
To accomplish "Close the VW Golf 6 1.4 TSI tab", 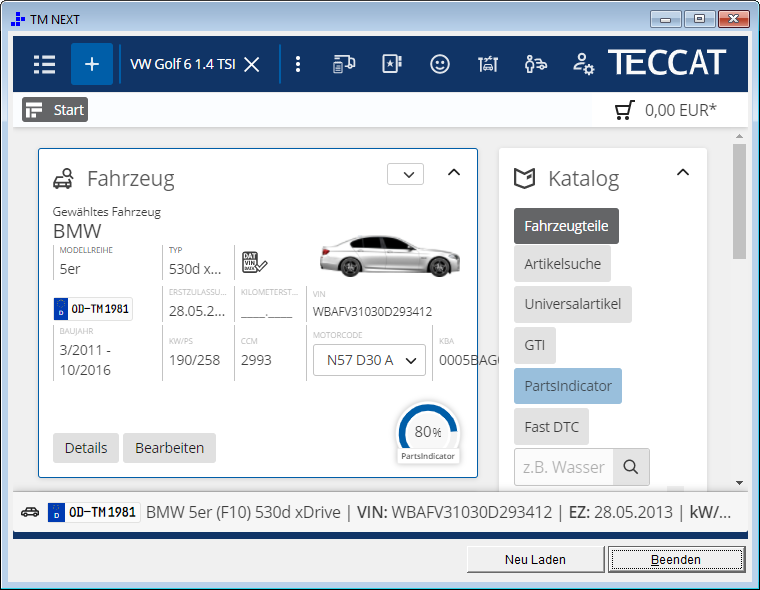I will pos(252,64).
